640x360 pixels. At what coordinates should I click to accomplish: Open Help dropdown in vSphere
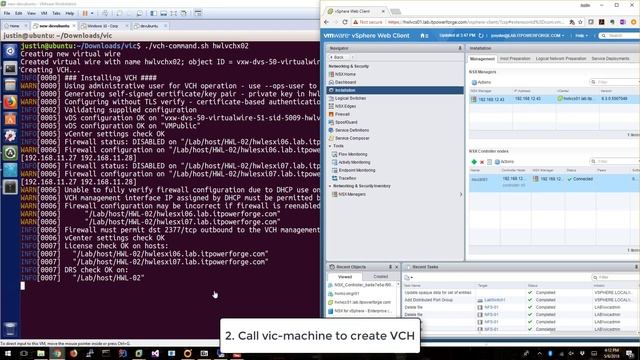click(581, 36)
